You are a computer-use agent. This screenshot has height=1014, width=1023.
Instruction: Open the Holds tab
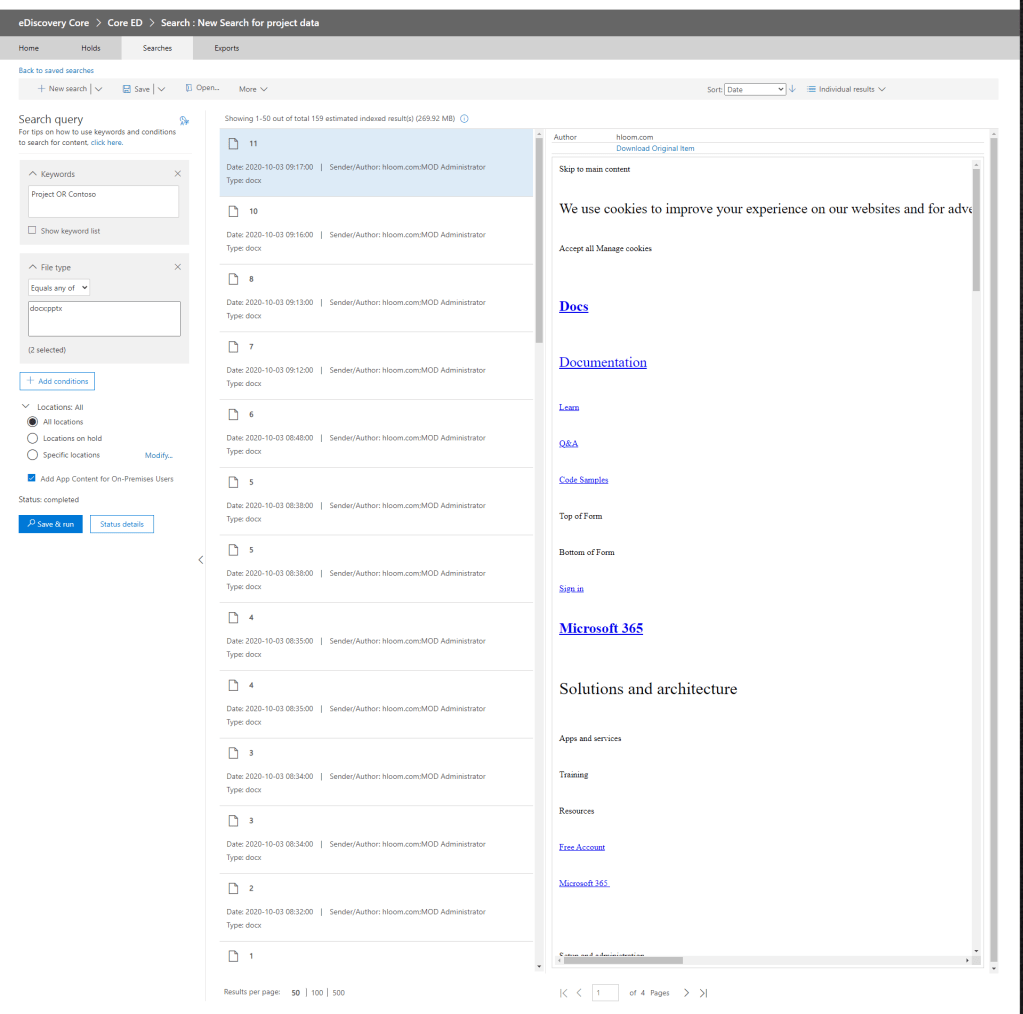[91, 48]
